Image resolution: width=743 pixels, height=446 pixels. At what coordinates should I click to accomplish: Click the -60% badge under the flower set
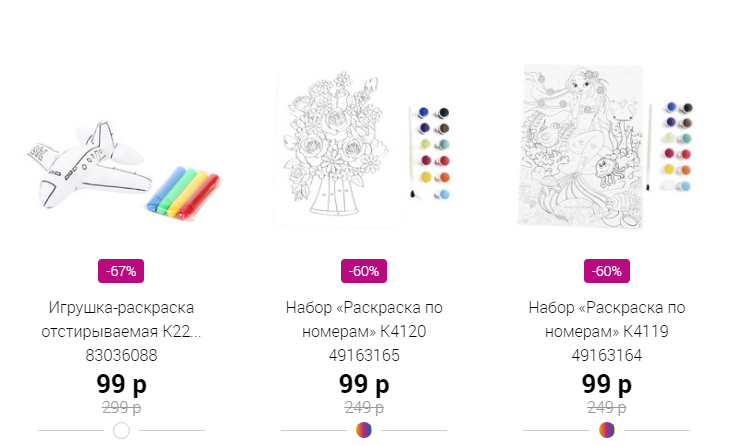click(364, 271)
